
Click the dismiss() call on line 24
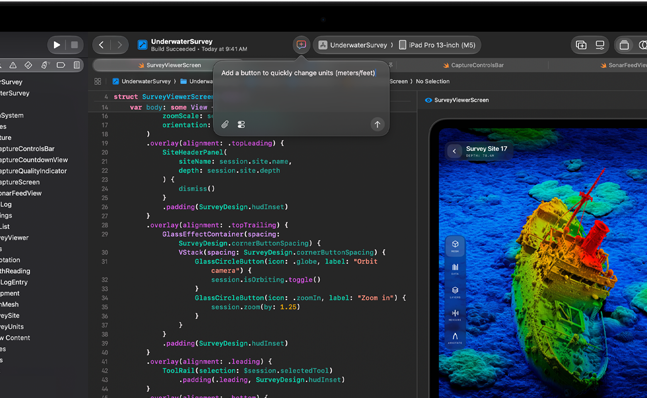click(196, 189)
